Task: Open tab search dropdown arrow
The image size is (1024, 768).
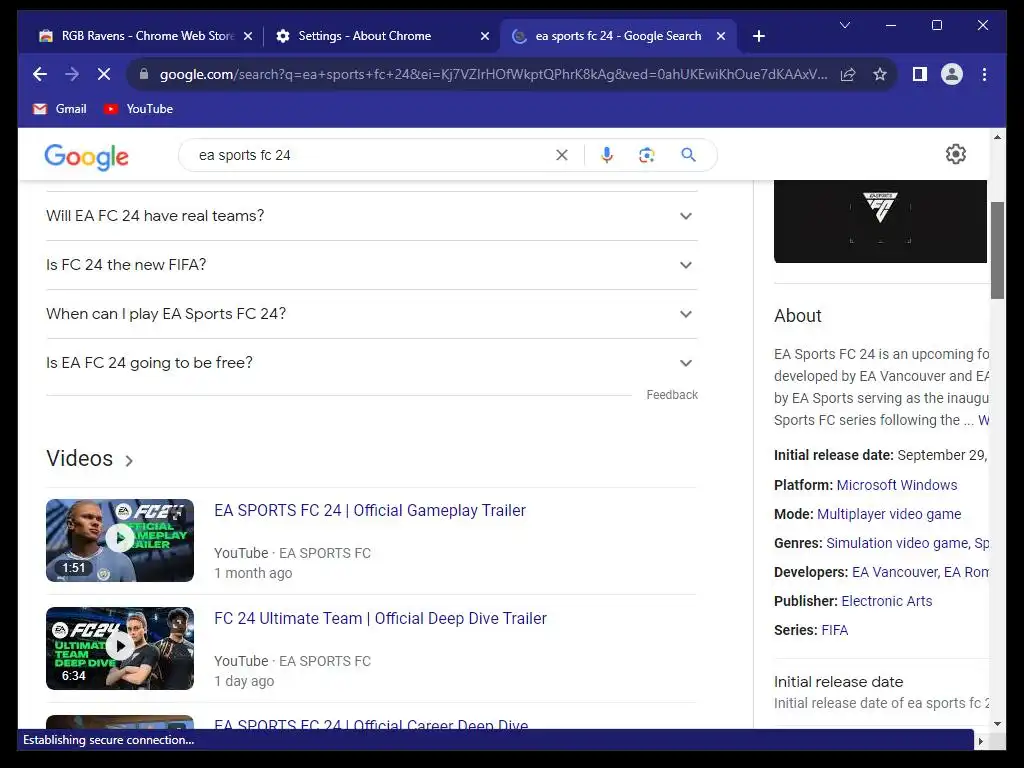Action: (x=844, y=25)
